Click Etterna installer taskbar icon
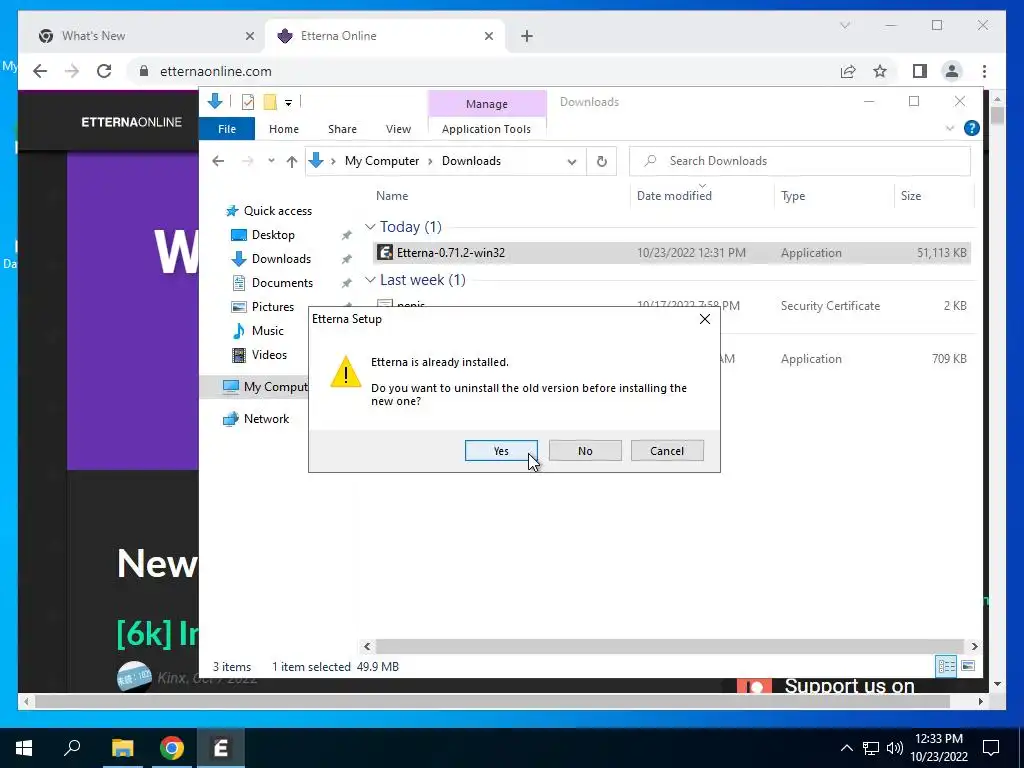This screenshot has height=768, width=1024. 221,748
